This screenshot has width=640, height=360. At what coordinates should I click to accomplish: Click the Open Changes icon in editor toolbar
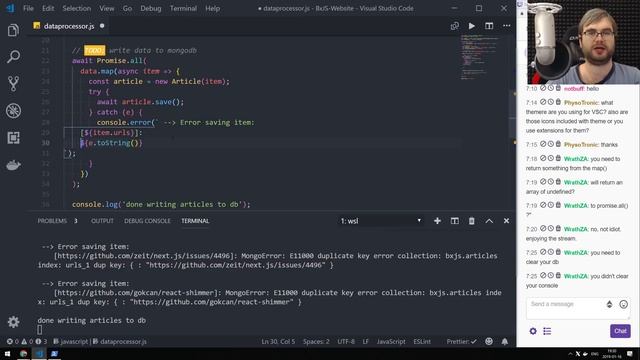[x=454, y=26]
